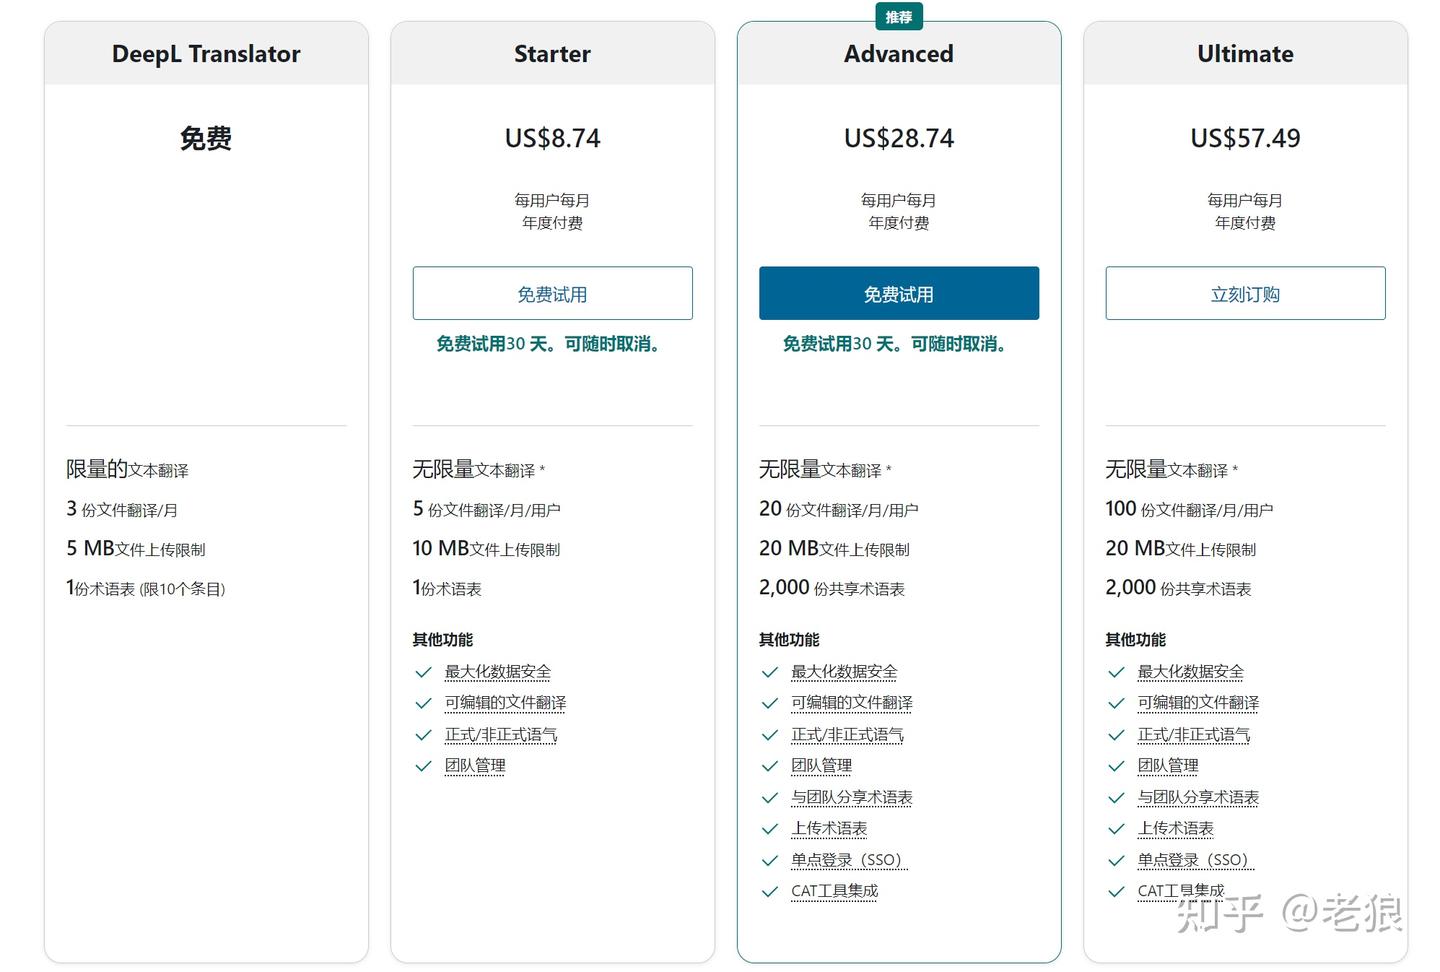This screenshot has width=1440, height=972.
Task: Click the 5 份文件翻译/月/用户 line
Action: (486, 509)
